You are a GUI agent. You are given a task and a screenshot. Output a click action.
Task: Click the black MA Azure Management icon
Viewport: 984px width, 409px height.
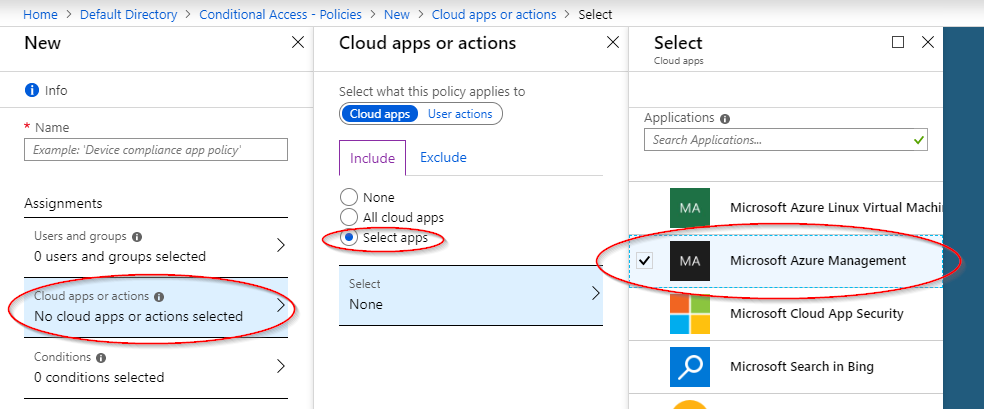point(690,260)
